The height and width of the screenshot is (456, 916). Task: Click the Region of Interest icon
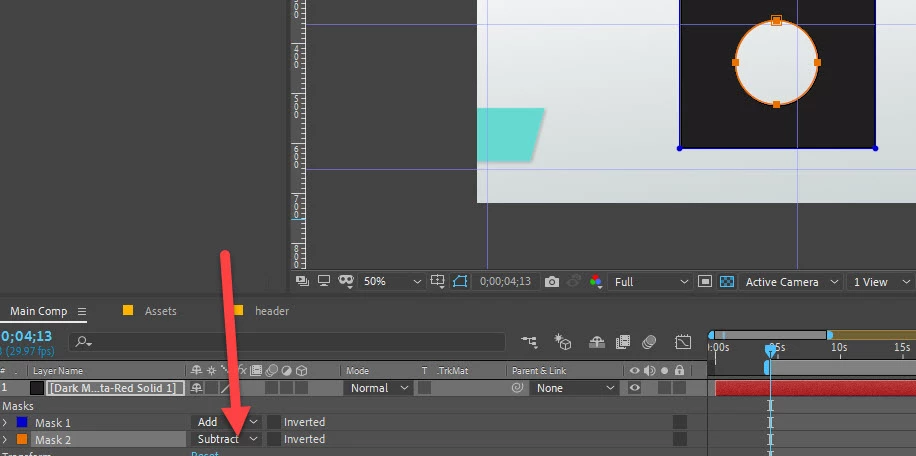coord(705,281)
